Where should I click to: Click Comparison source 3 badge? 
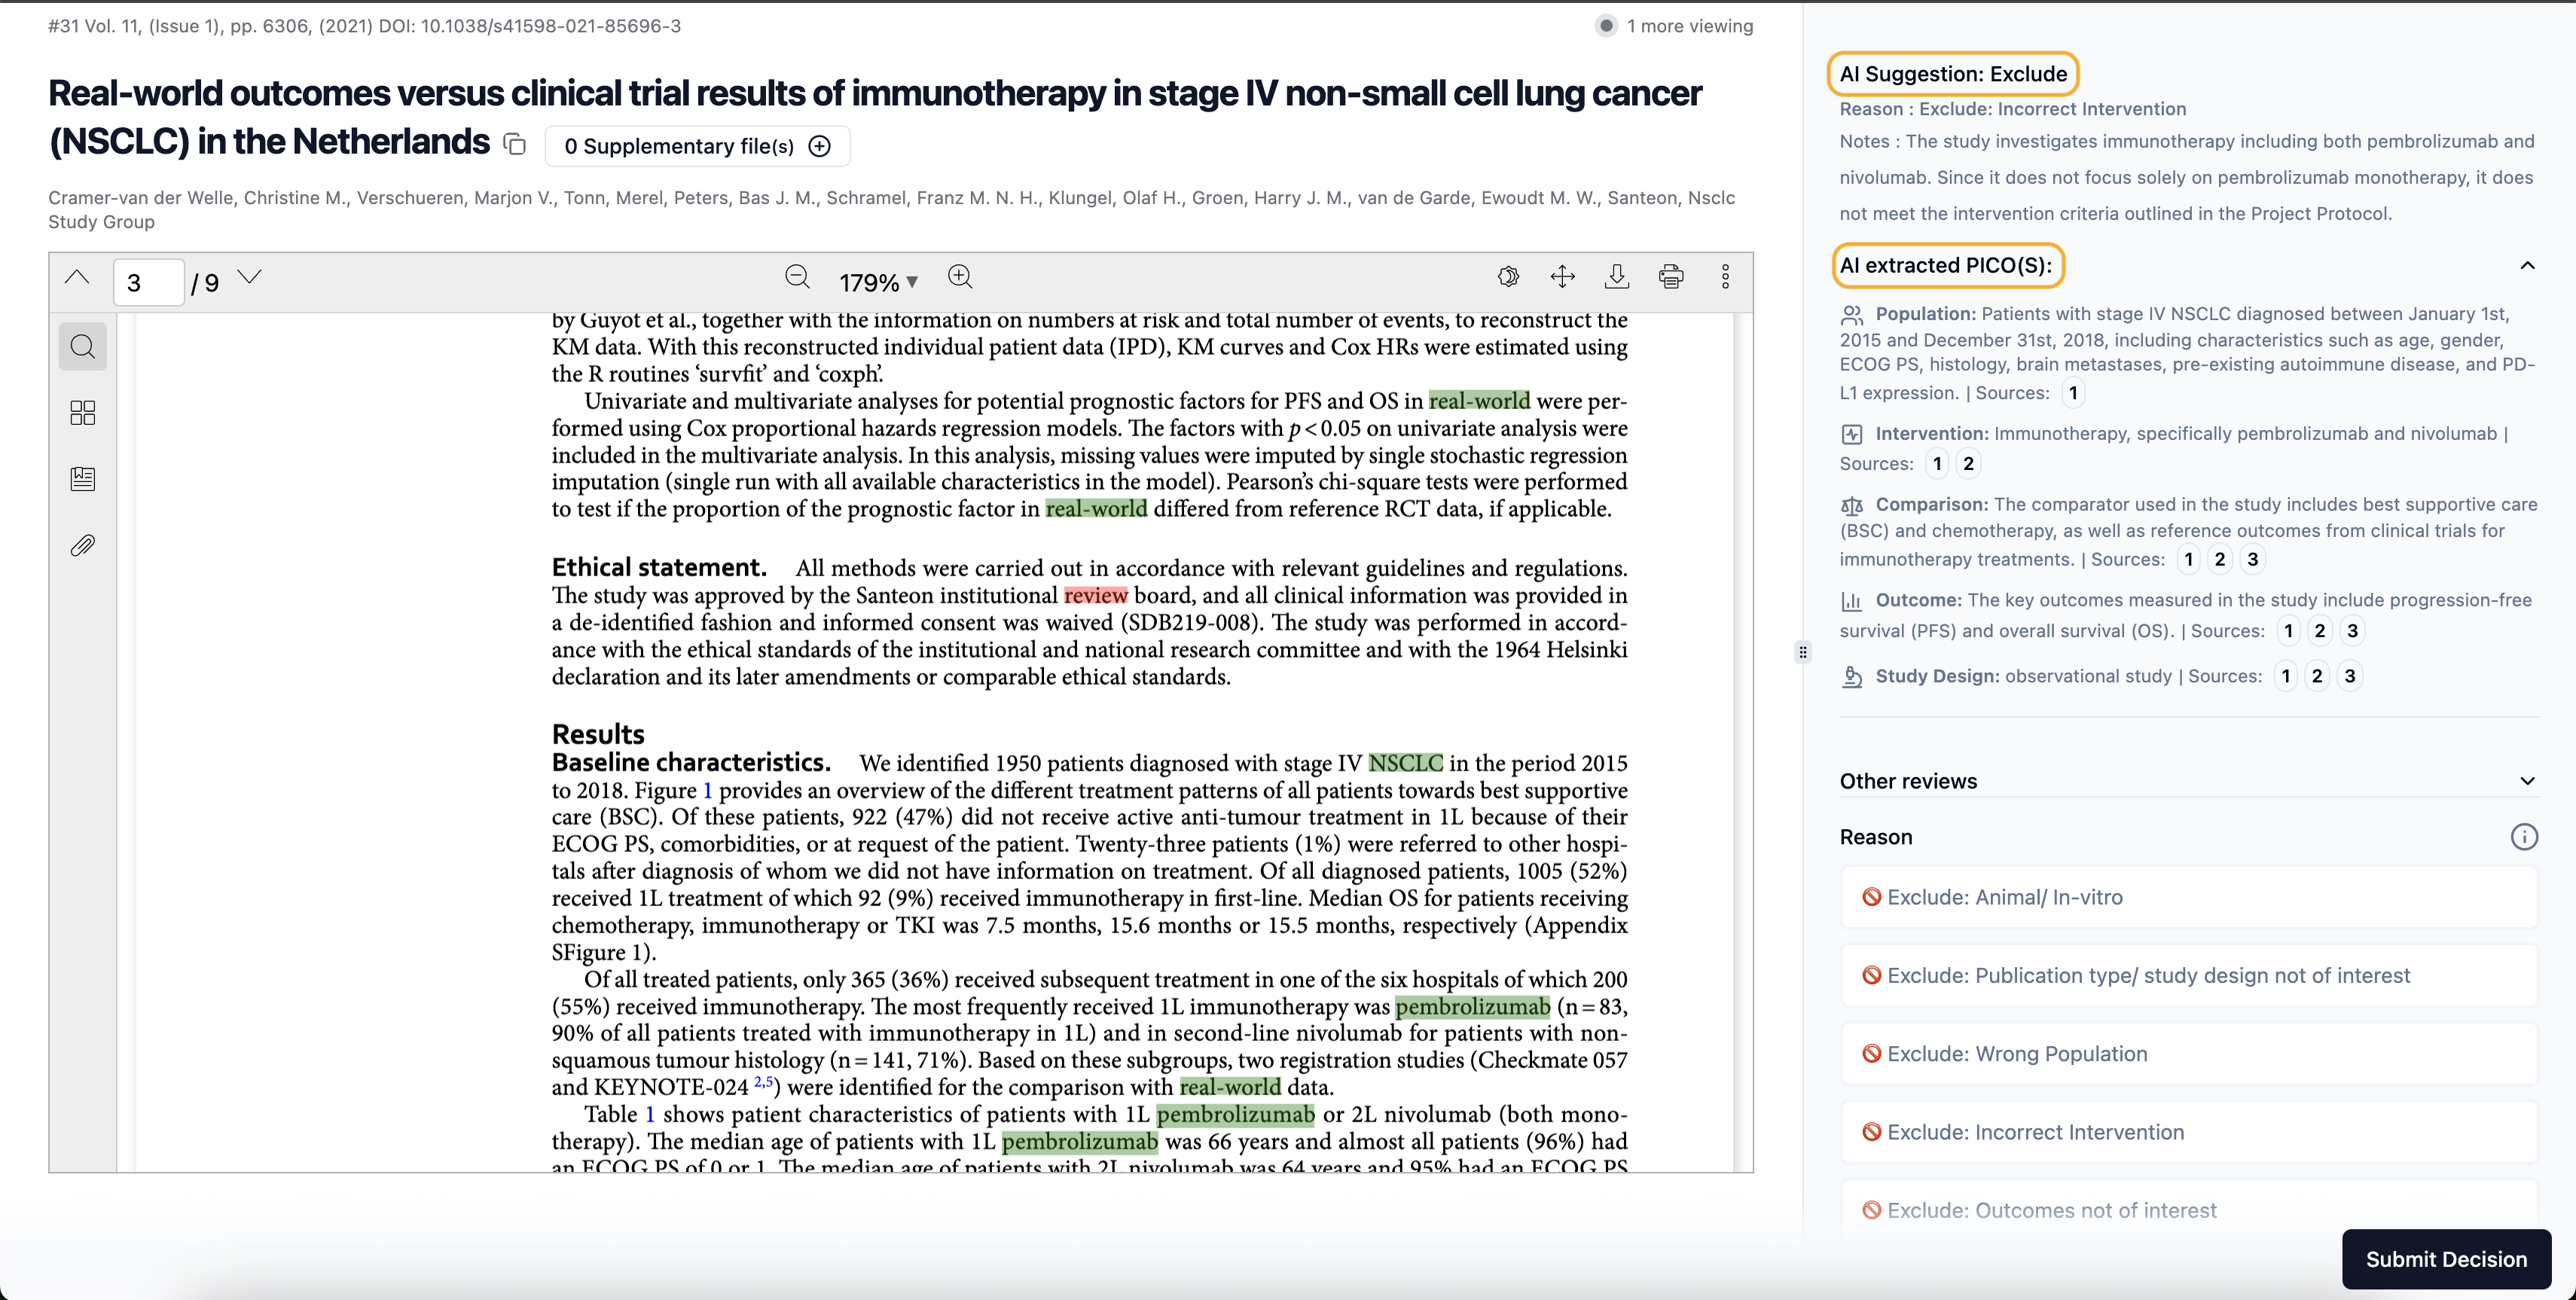click(2252, 559)
